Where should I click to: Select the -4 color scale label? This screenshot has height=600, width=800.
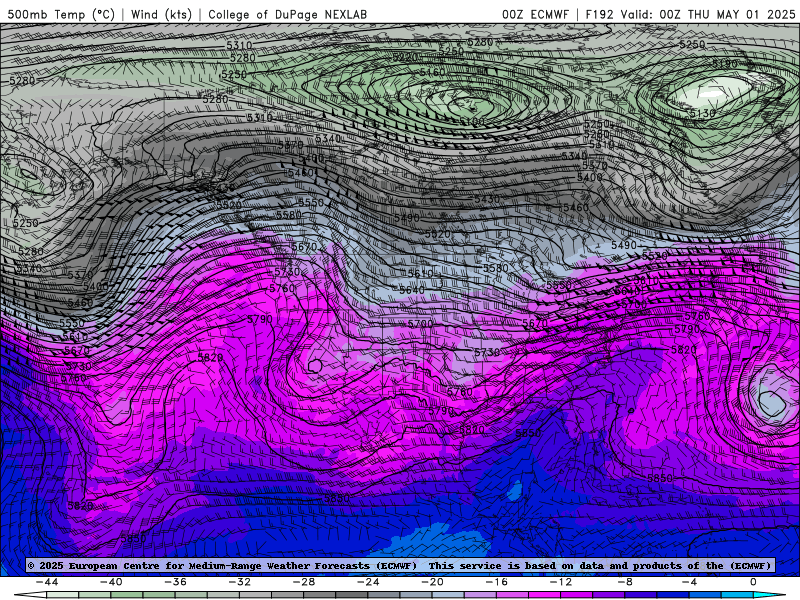click(690, 582)
